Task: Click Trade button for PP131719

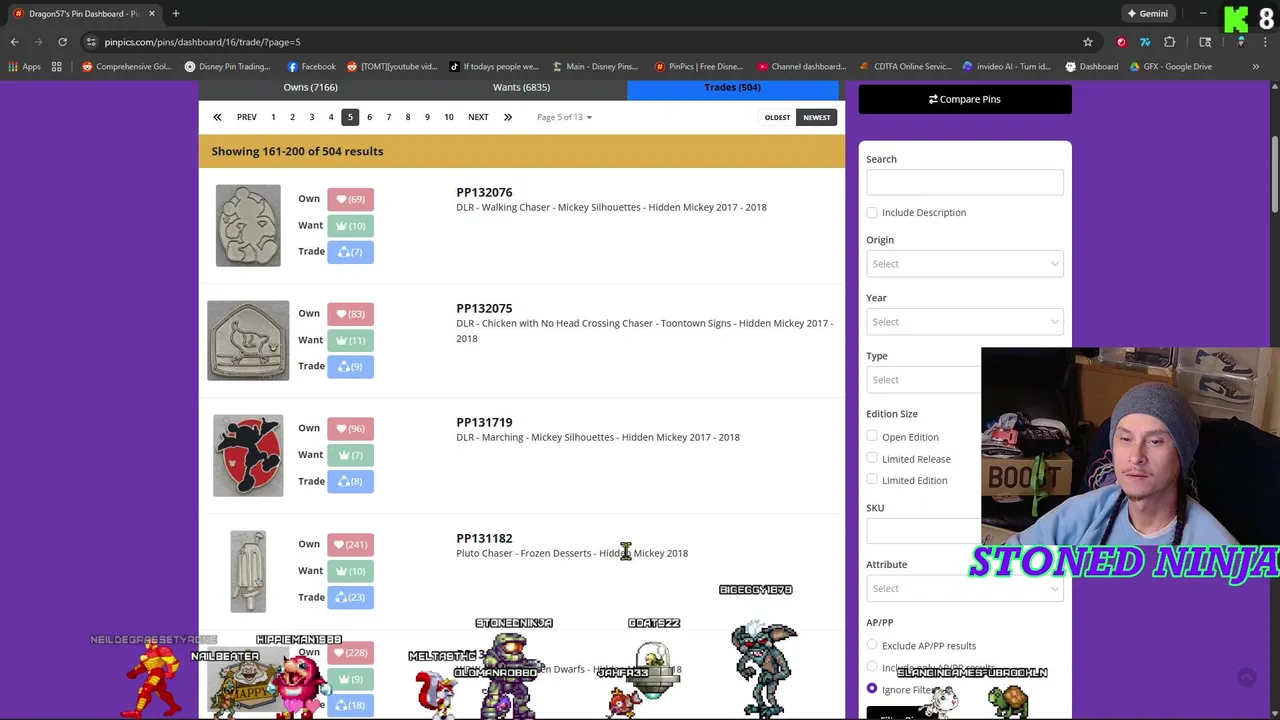Action: [350, 482]
